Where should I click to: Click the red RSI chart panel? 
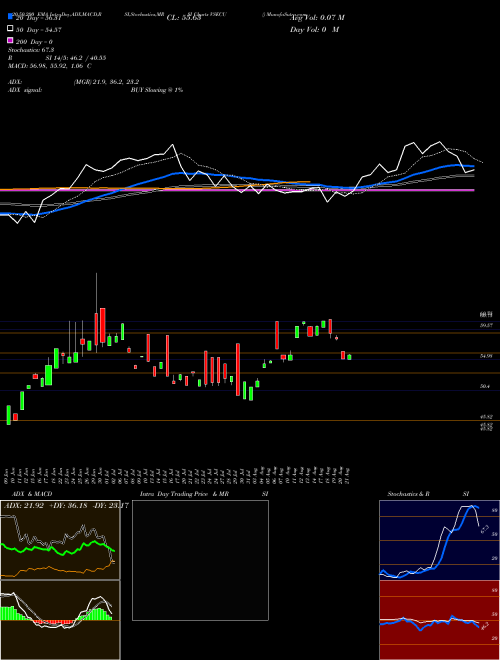[x=439, y=620]
